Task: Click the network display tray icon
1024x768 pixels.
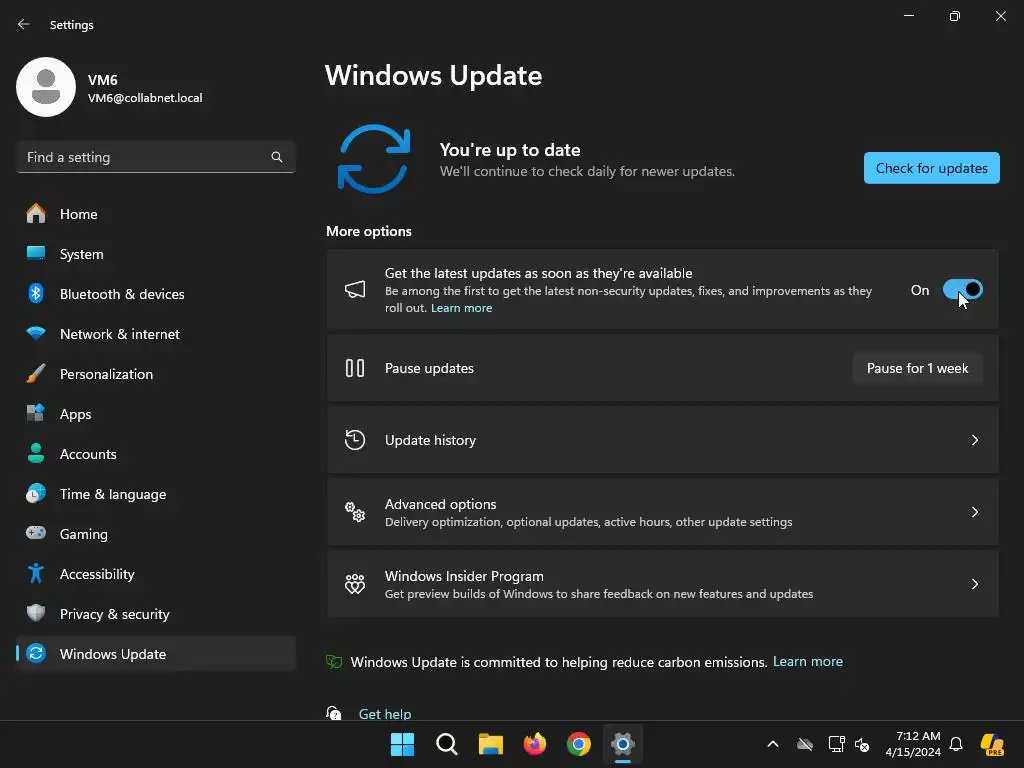Action: click(x=836, y=744)
